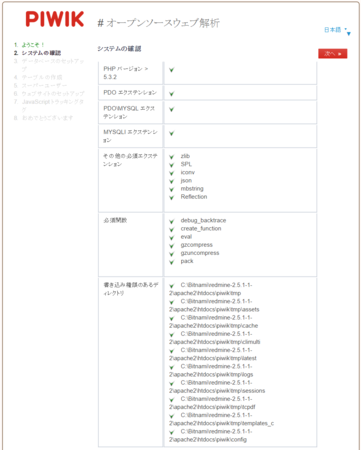361x450 pixels.
Task: Click check mark for MYSQLI エクステンション row
Action: click(x=172, y=134)
